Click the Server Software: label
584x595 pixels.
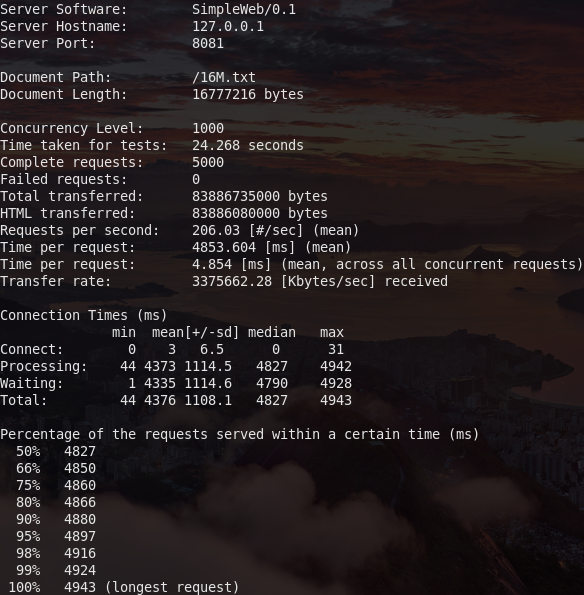tap(63, 9)
